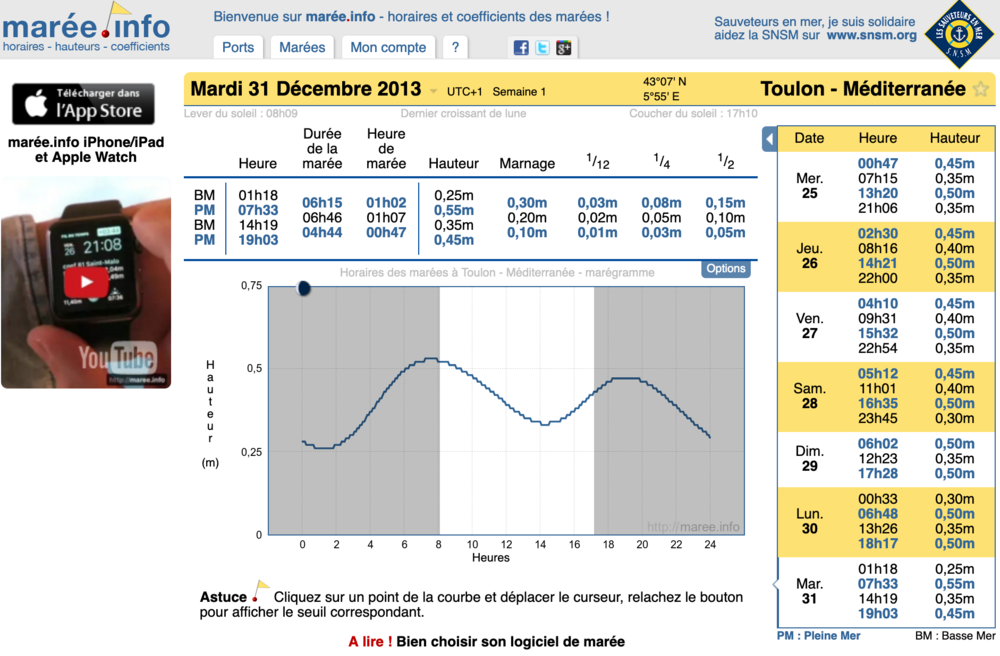Viewport: 1000px width, 656px height.
Task: Click the SNSM diamond logo
Action: click(x=958, y=33)
